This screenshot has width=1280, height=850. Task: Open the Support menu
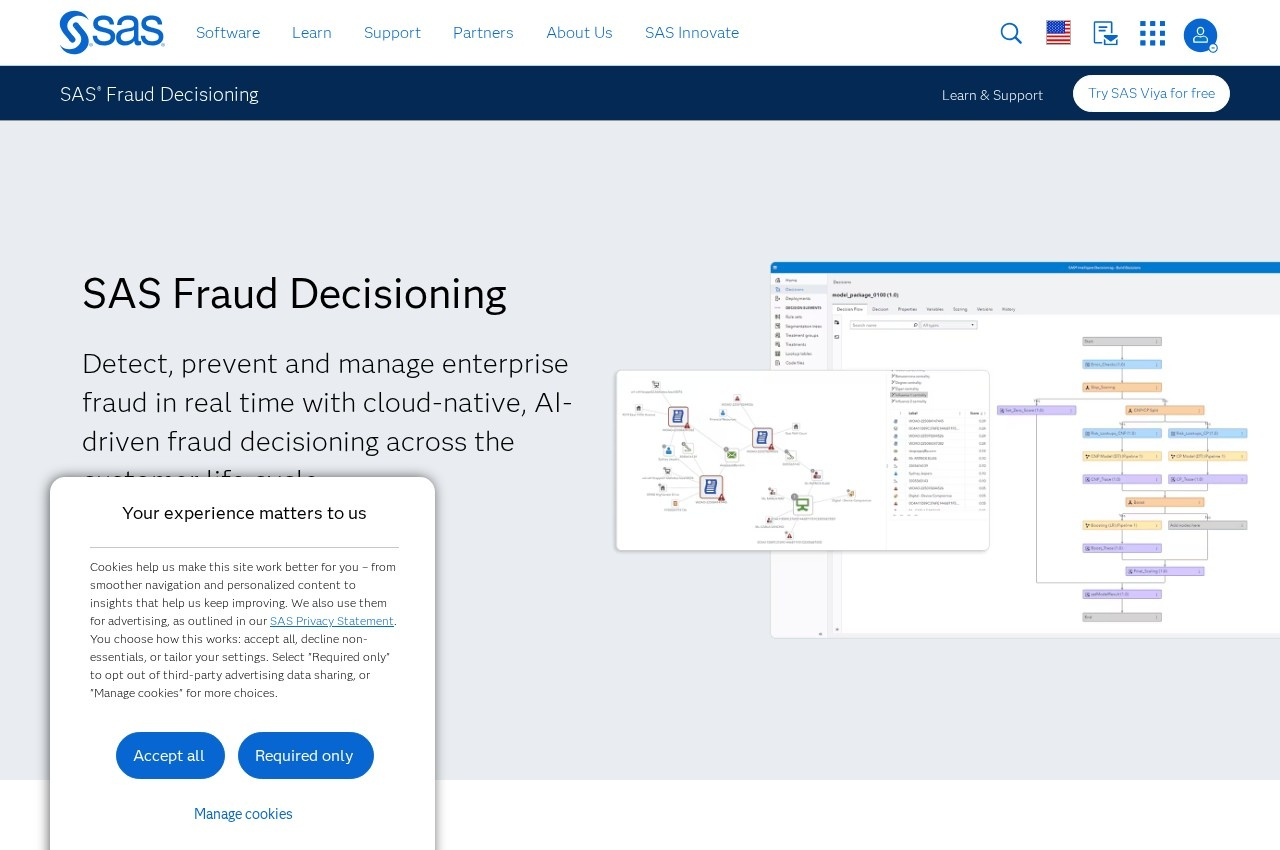tap(392, 32)
